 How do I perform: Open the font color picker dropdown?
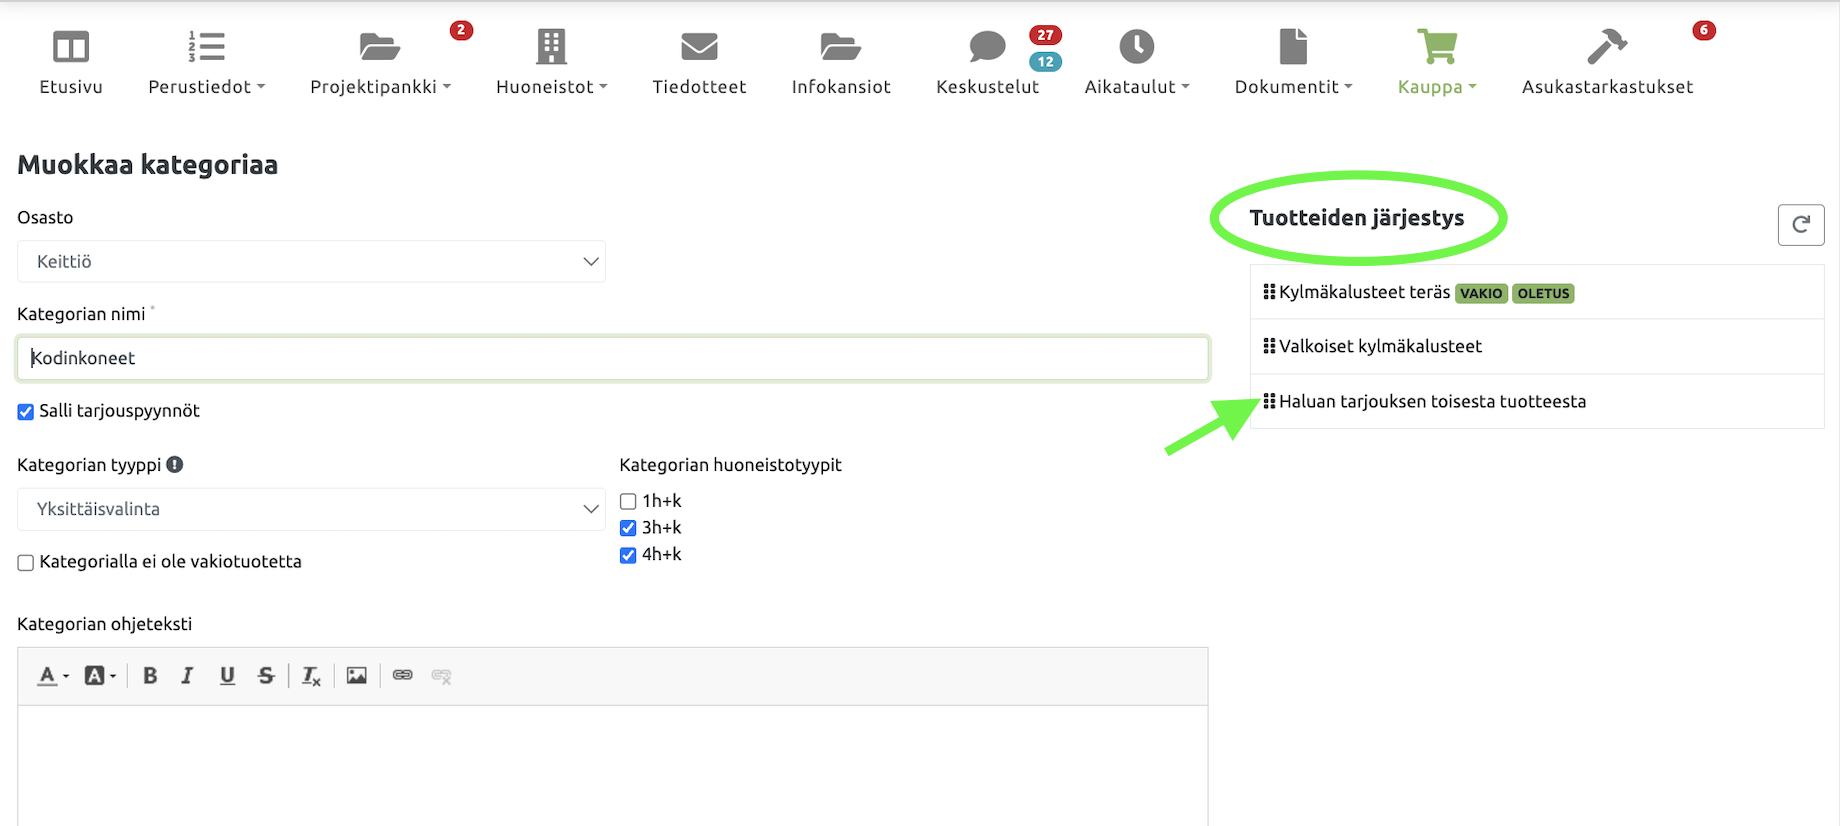pos(52,676)
